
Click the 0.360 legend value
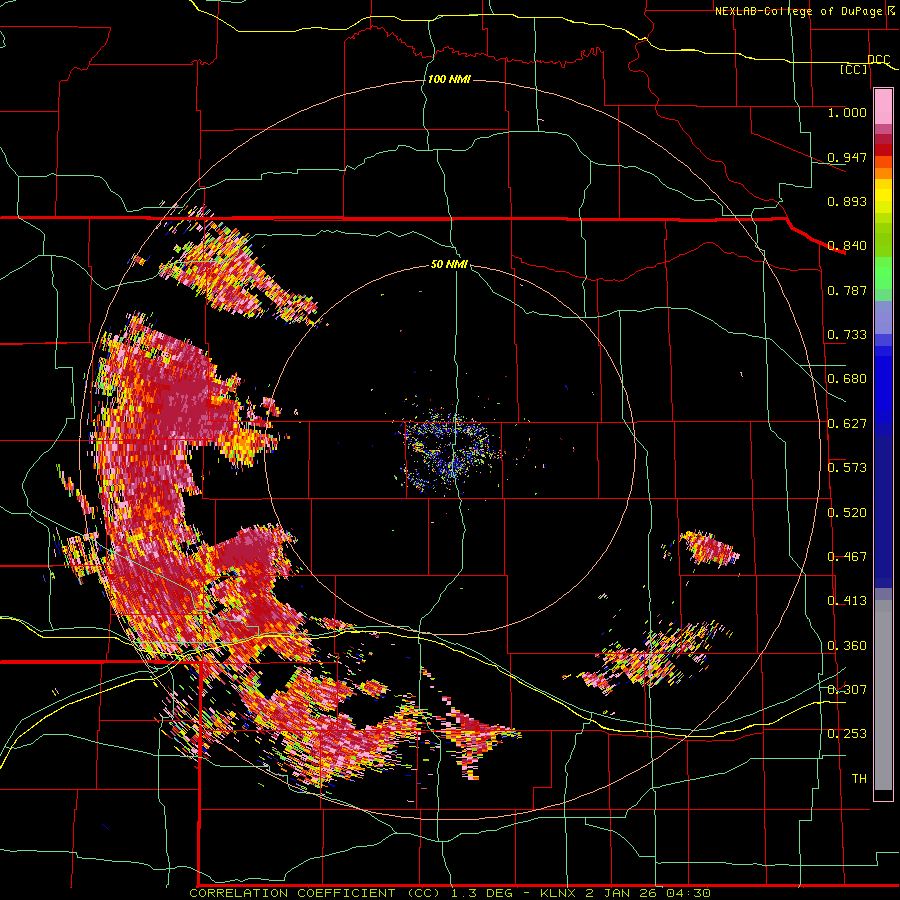[x=847, y=646]
